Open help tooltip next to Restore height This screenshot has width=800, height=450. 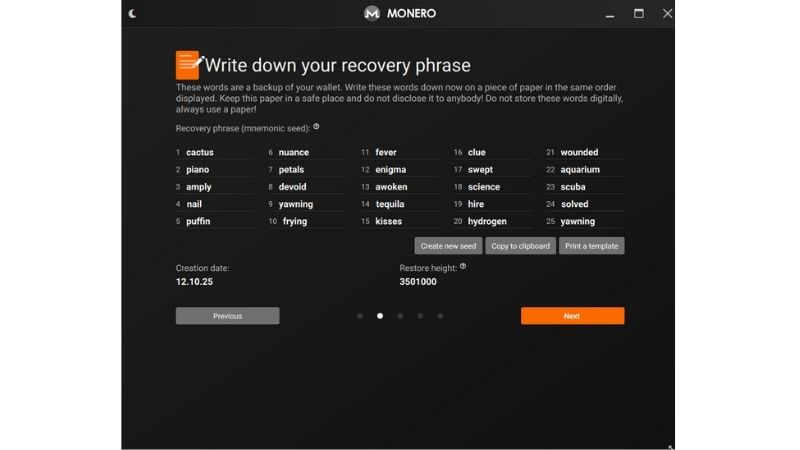tap(463, 266)
